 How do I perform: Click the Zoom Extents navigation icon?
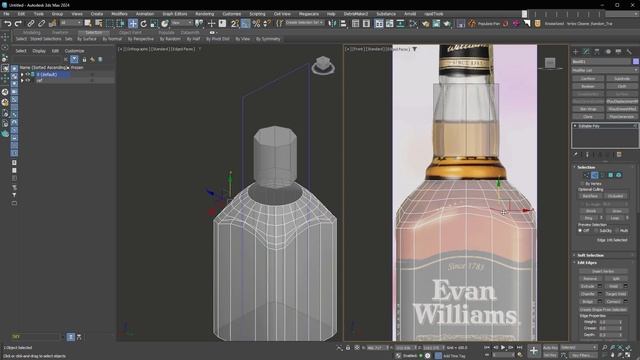click(x=620, y=347)
